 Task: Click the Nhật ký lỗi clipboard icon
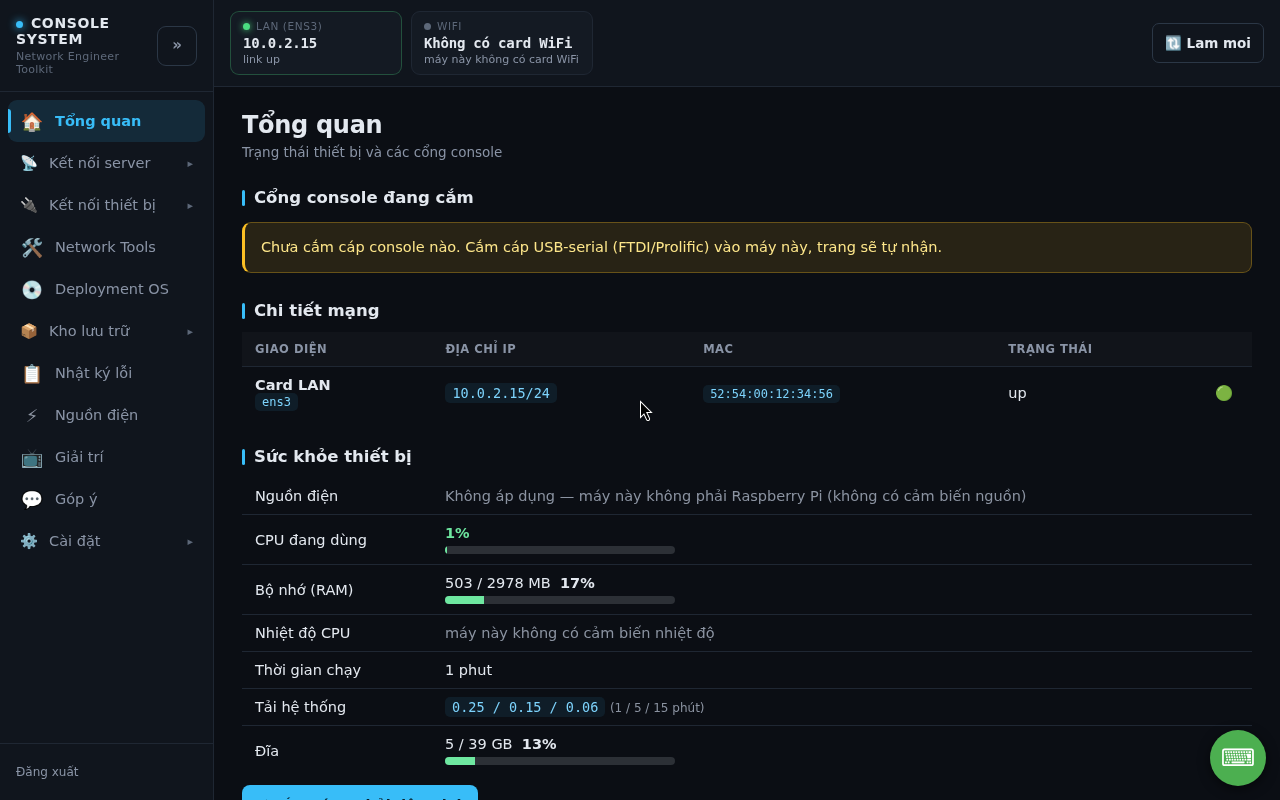[x=32, y=374]
